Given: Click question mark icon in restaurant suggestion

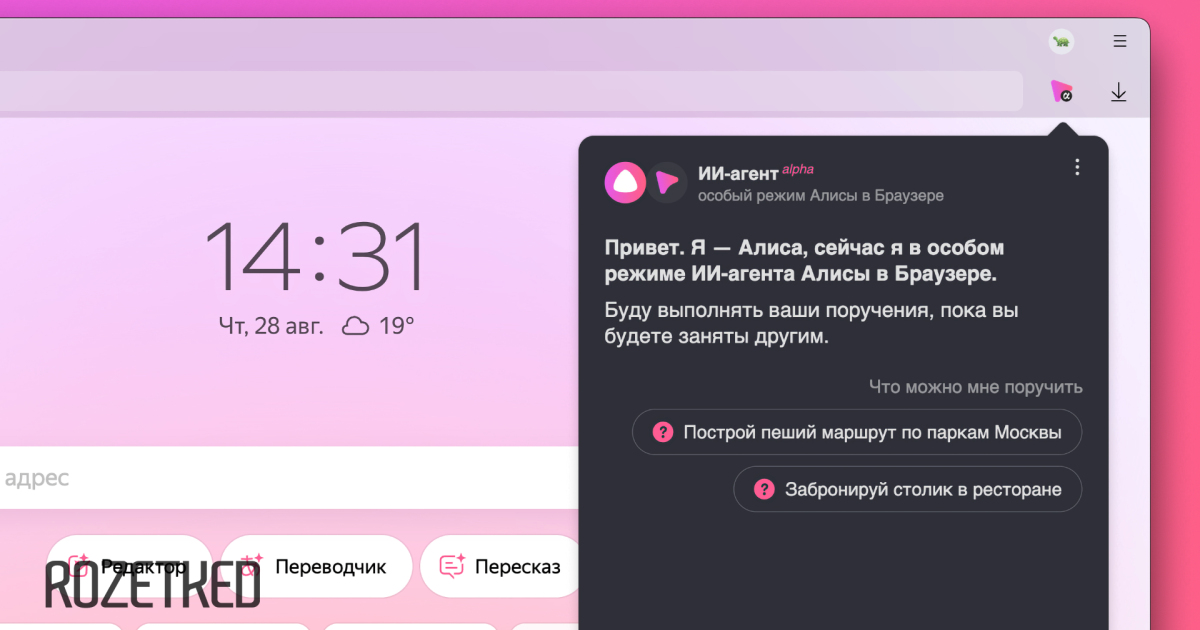Looking at the screenshot, I should tap(764, 489).
